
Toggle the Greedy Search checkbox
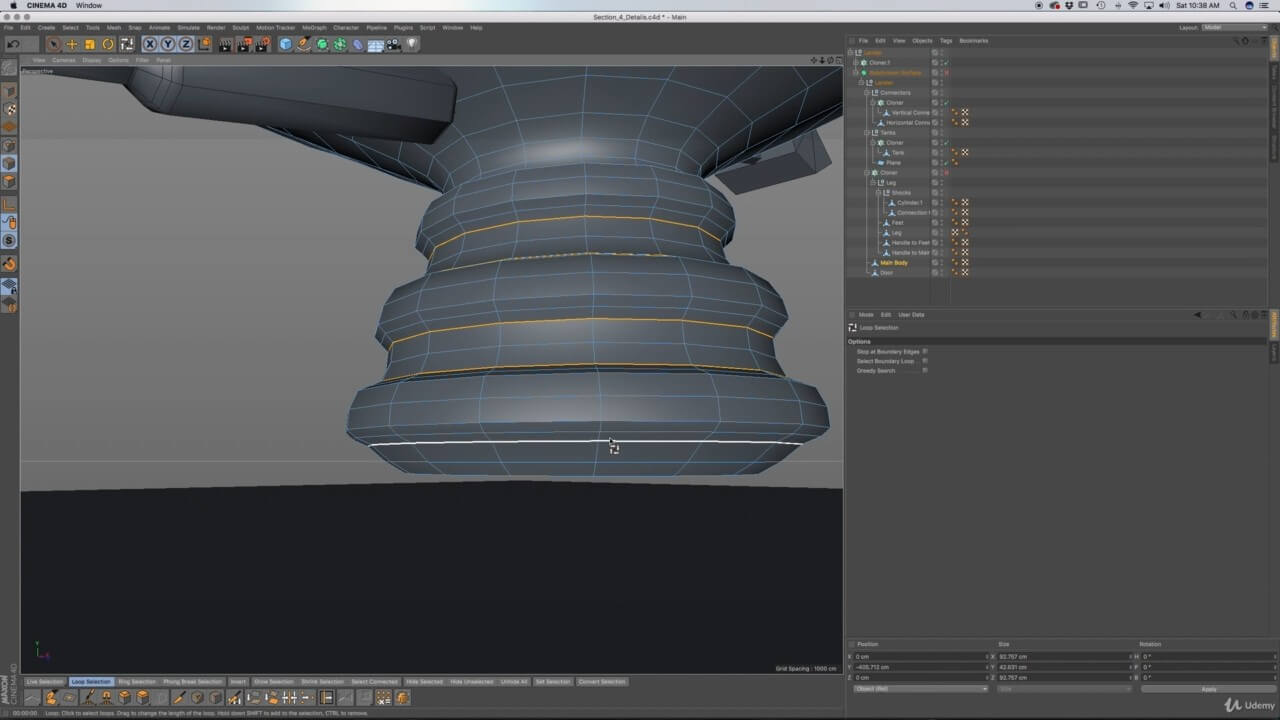pyautogui.click(x=925, y=371)
